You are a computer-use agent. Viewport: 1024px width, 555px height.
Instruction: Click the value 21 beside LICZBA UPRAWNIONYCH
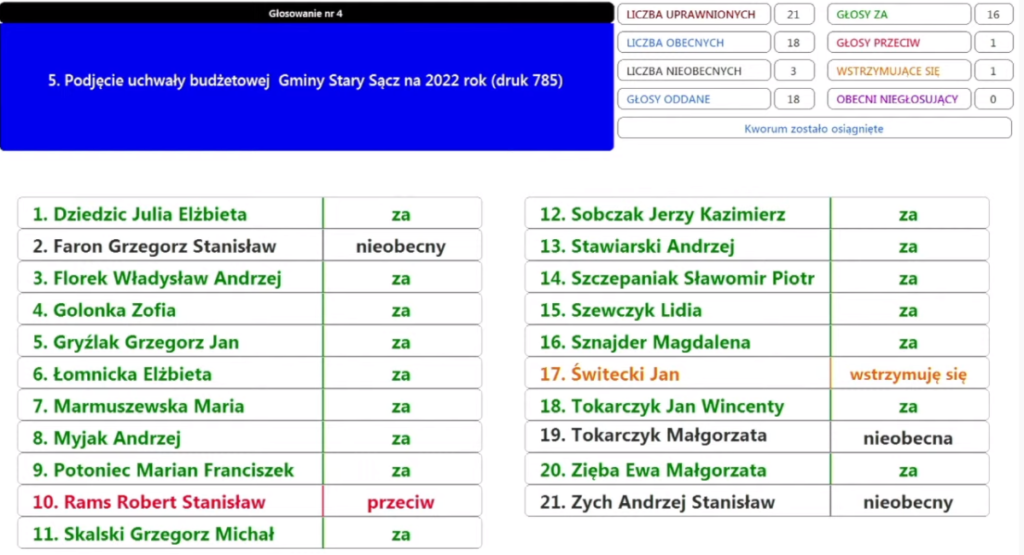point(793,14)
